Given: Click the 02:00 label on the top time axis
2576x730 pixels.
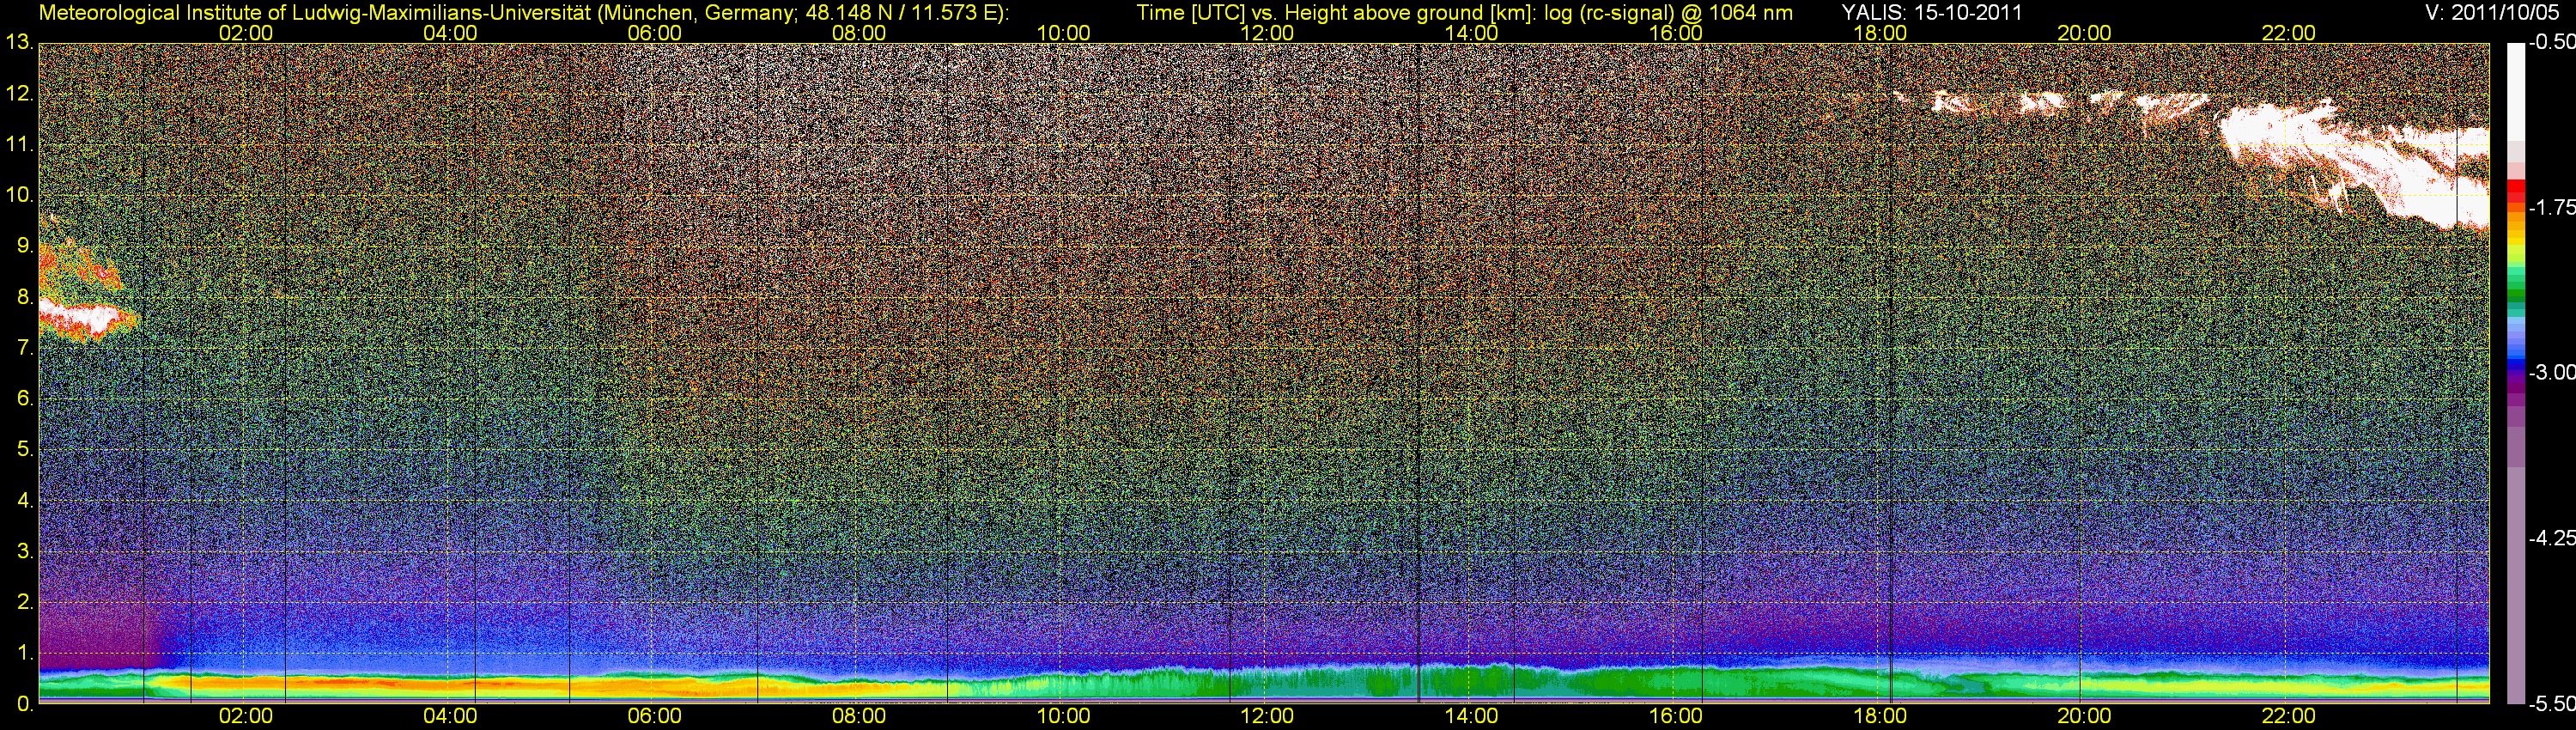Looking at the screenshot, I should [245, 33].
